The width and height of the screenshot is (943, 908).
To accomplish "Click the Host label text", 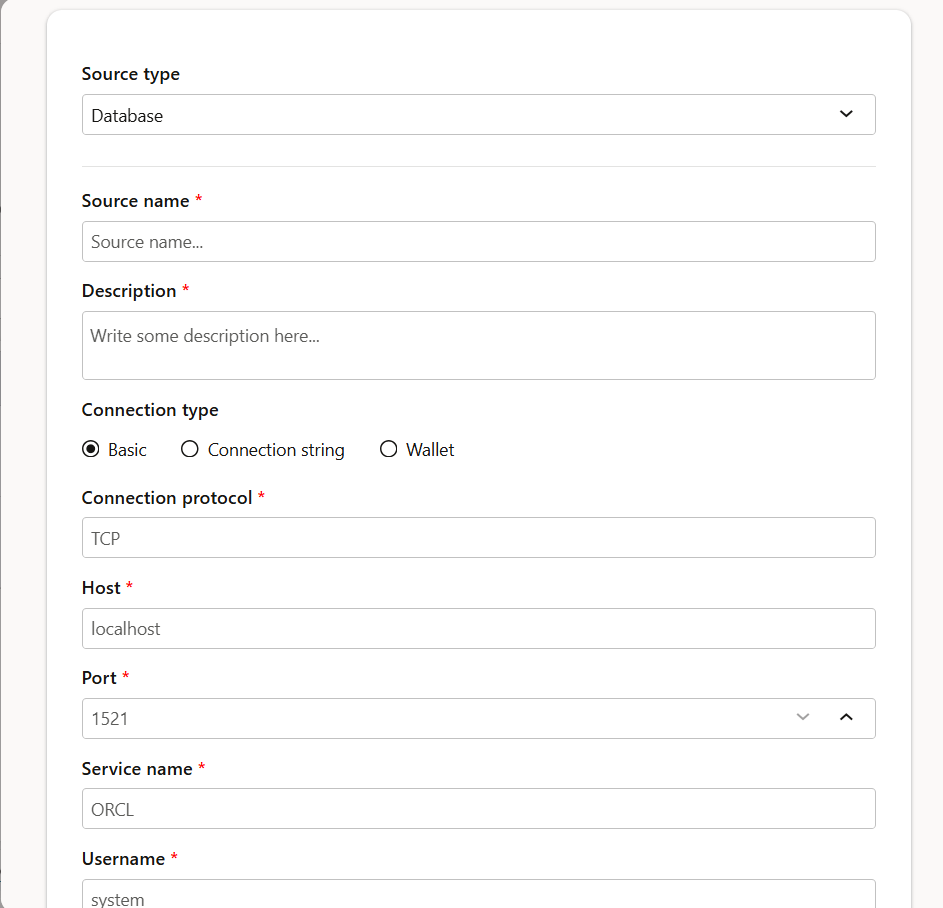I will tap(101, 588).
